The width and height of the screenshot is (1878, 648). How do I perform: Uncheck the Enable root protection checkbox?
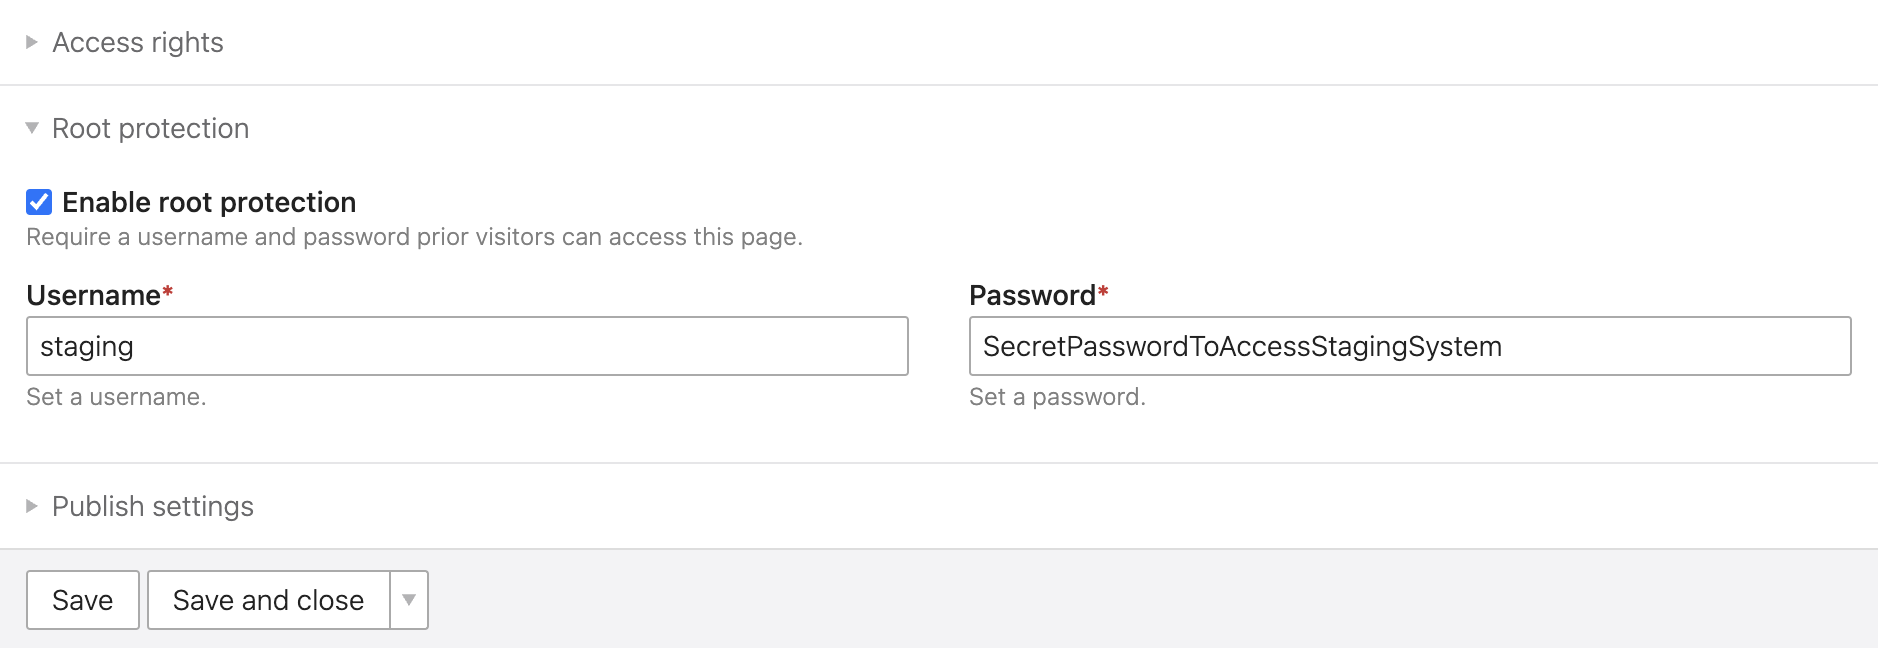pyautogui.click(x=39, y=202)
